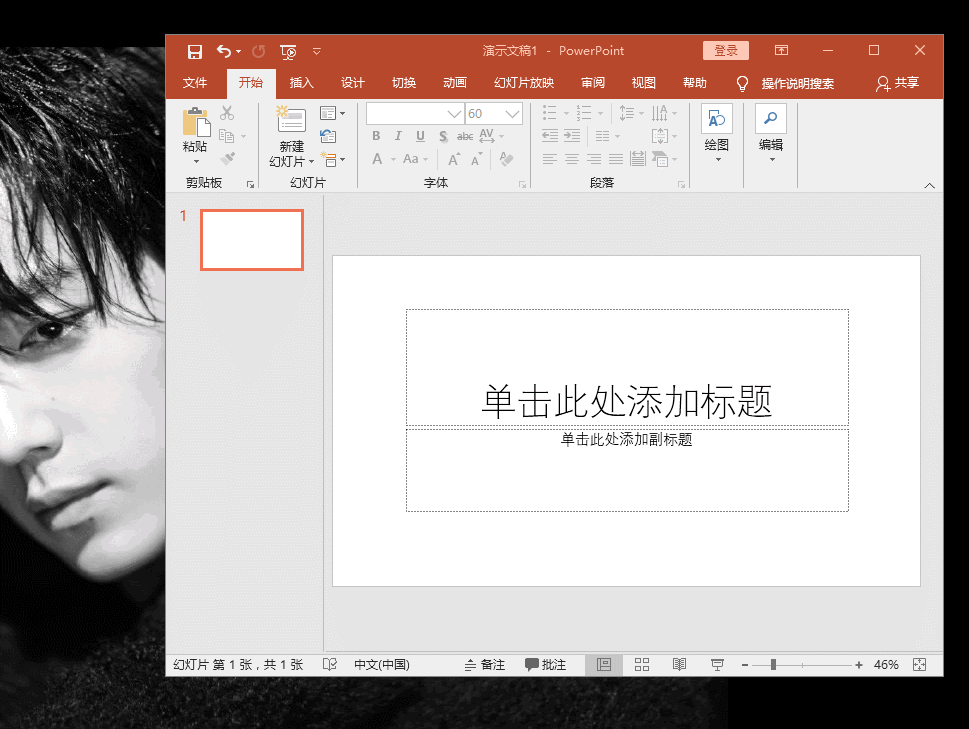Click the Paste clipboard icon
Image resolution: width=969 pixels, height=729 pixels.
195,123
